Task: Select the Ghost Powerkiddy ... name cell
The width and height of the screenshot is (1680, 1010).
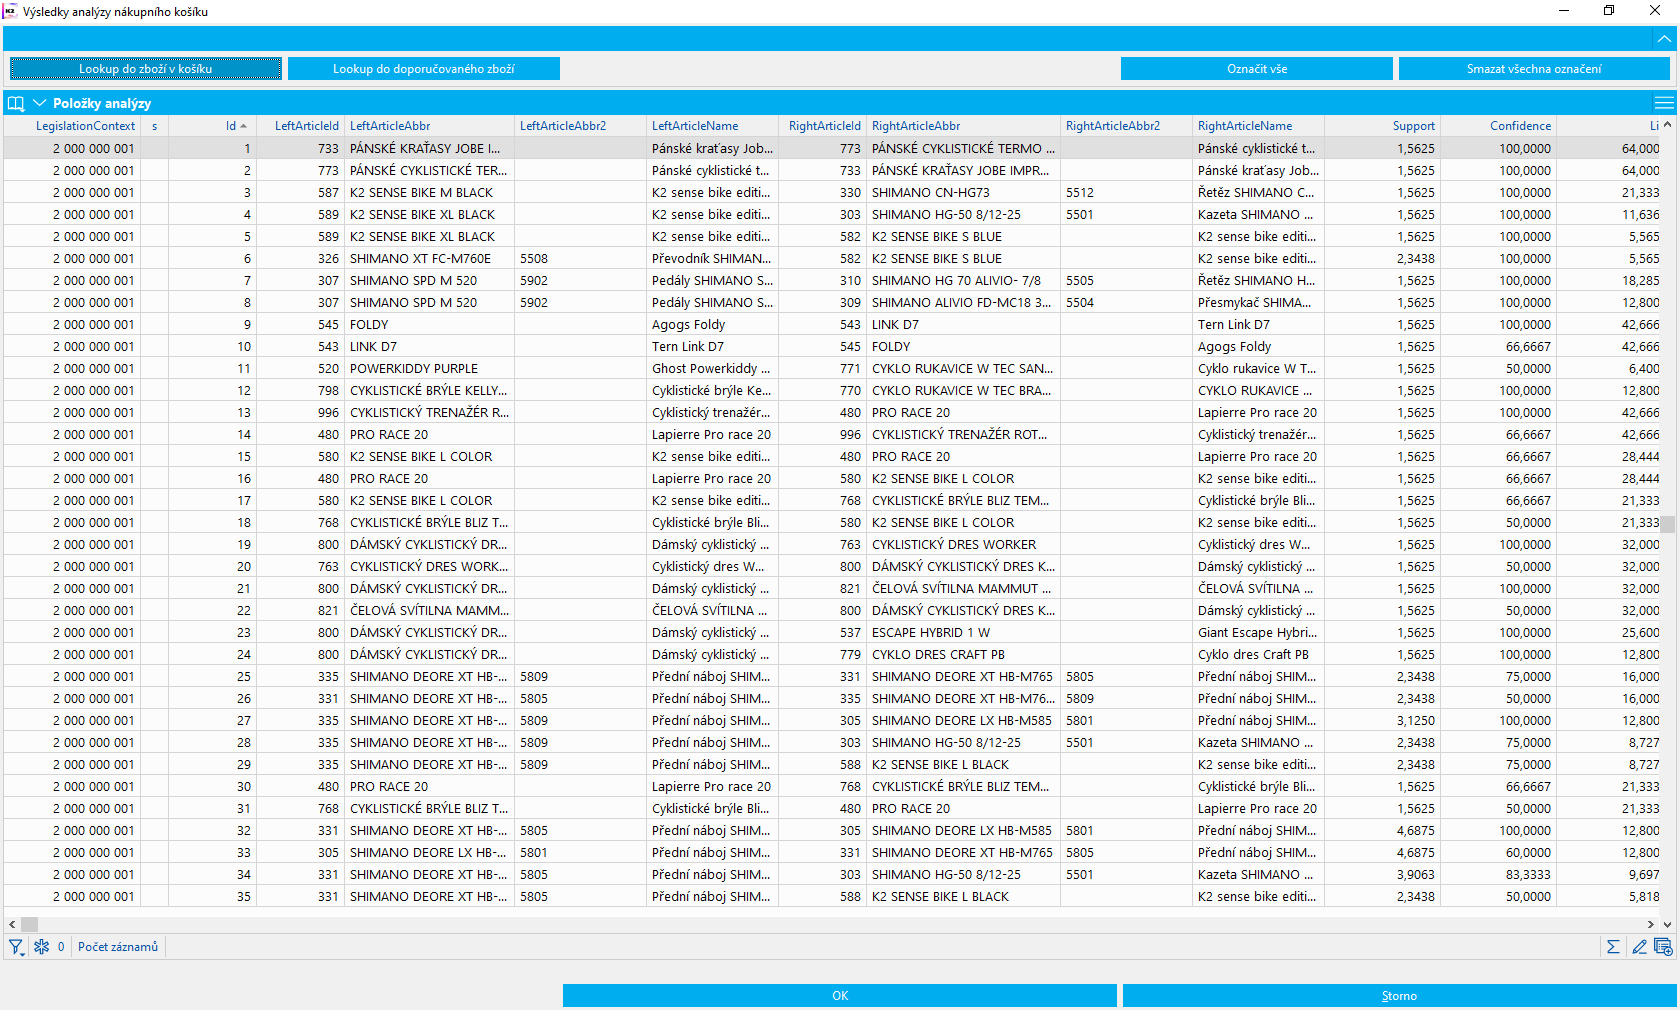Action: tap(713, 368)
